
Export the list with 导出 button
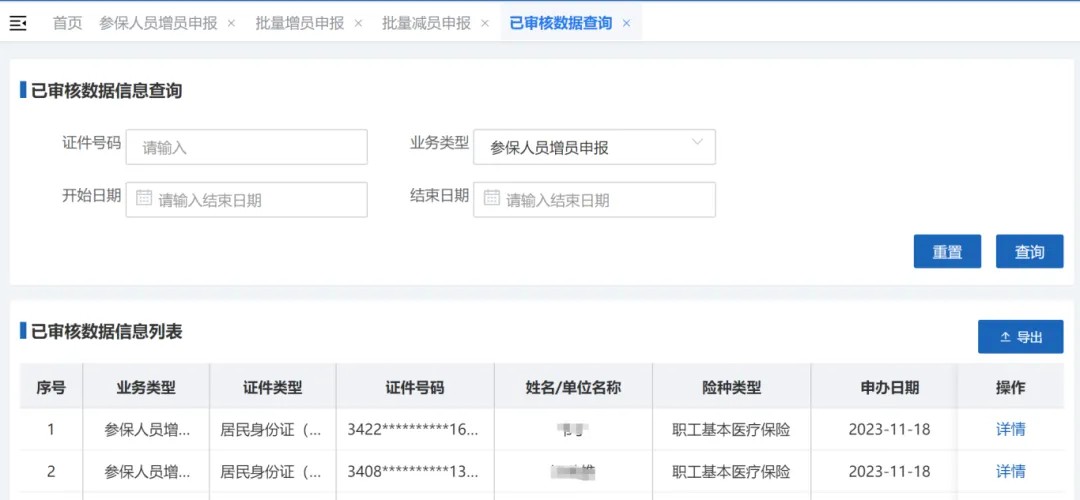click(x=1020, y=337)
